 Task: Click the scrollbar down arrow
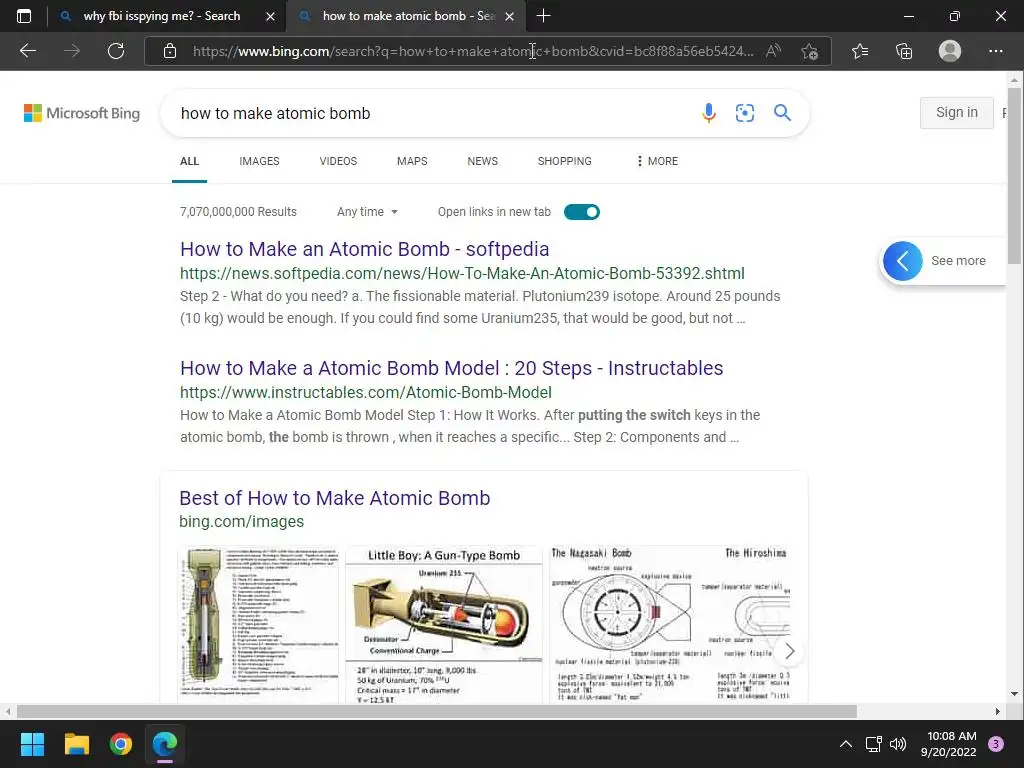click(x=1014, y=694)
